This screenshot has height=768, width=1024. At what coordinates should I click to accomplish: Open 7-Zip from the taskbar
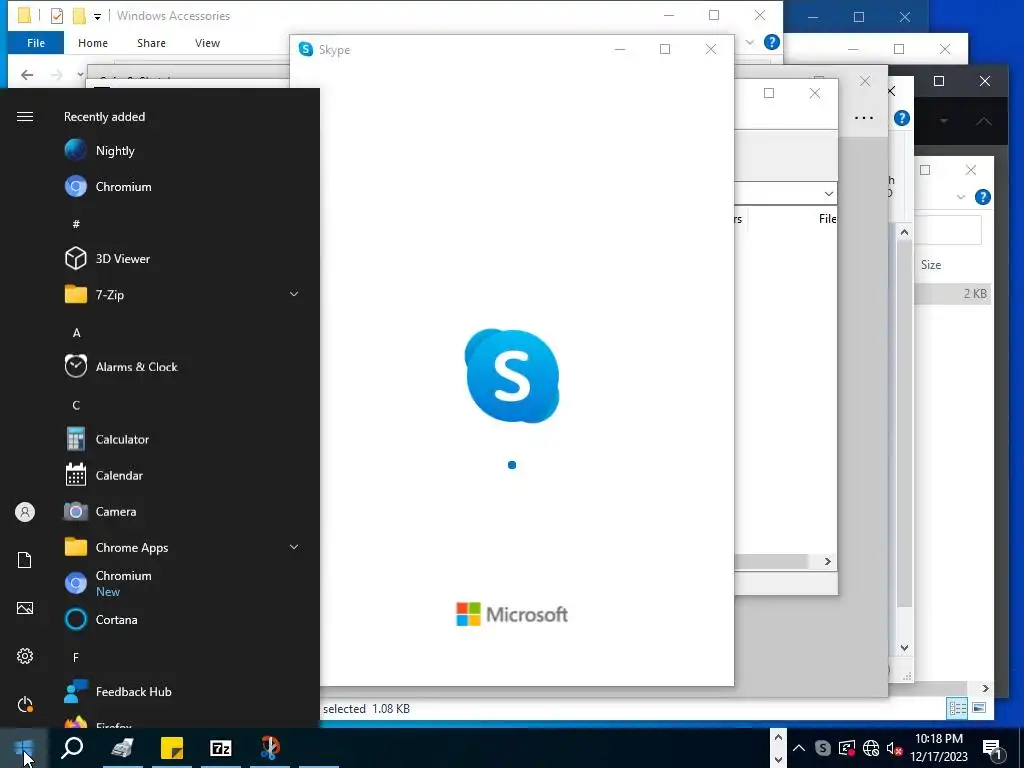pyautogui.click(x=221, y=748)
